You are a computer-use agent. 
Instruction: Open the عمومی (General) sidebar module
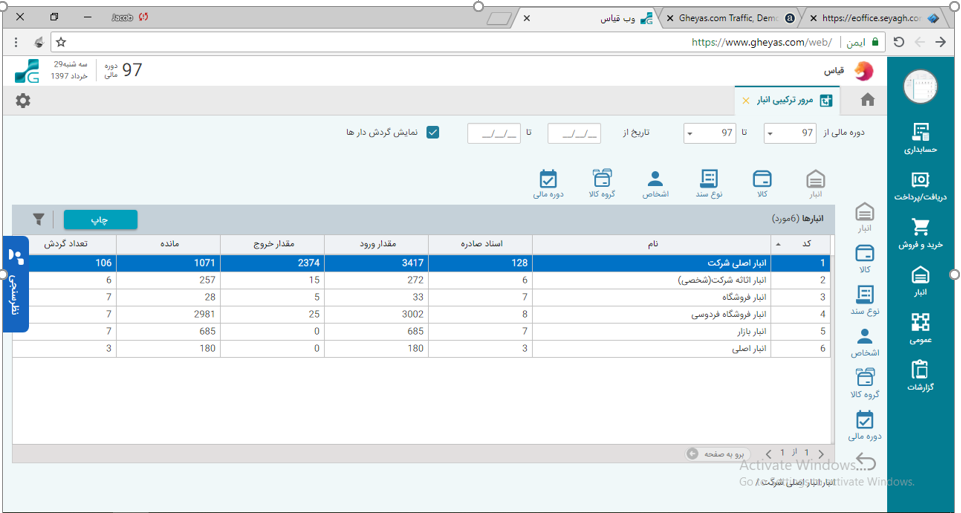pos(921,328)
